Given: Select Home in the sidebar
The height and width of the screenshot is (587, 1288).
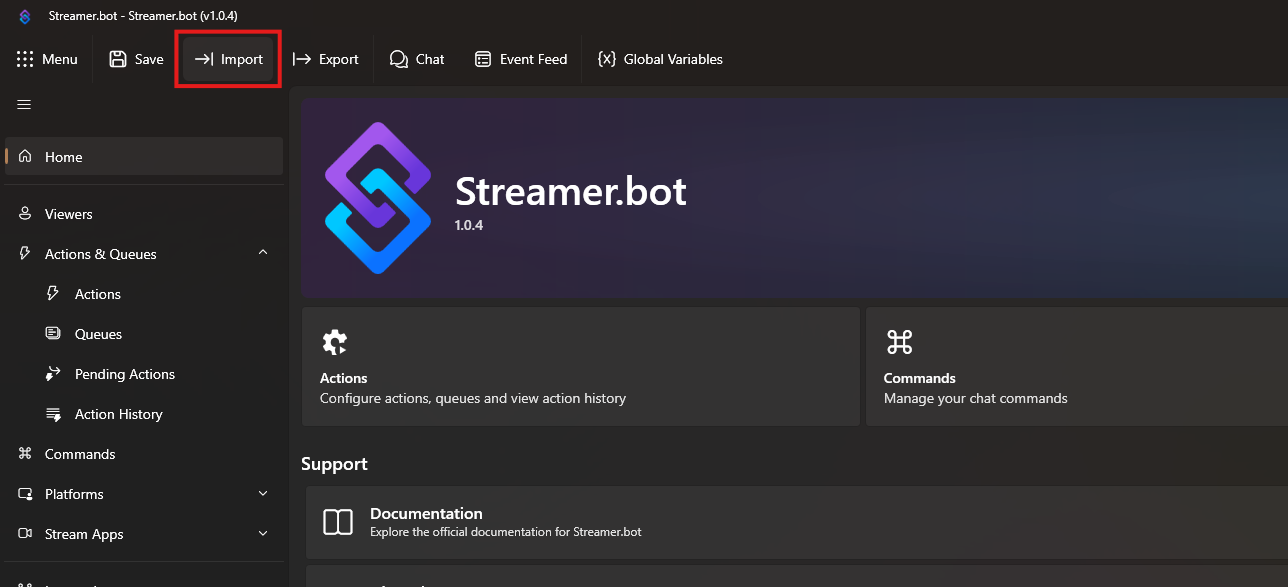Looking at the screenshot, I should coord(64,157).
